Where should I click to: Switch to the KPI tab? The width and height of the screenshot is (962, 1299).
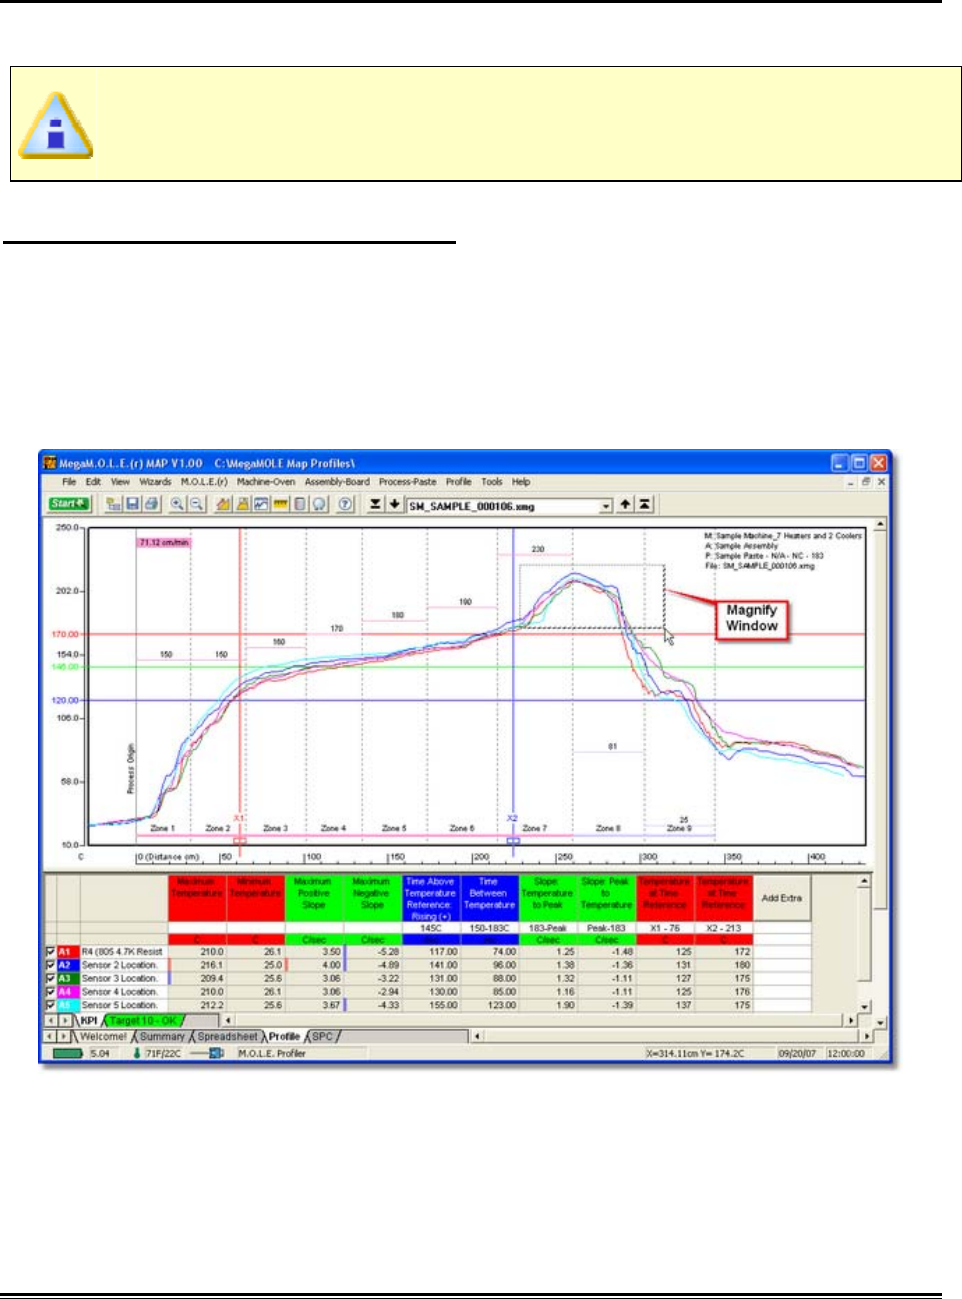pos(89,1021)
